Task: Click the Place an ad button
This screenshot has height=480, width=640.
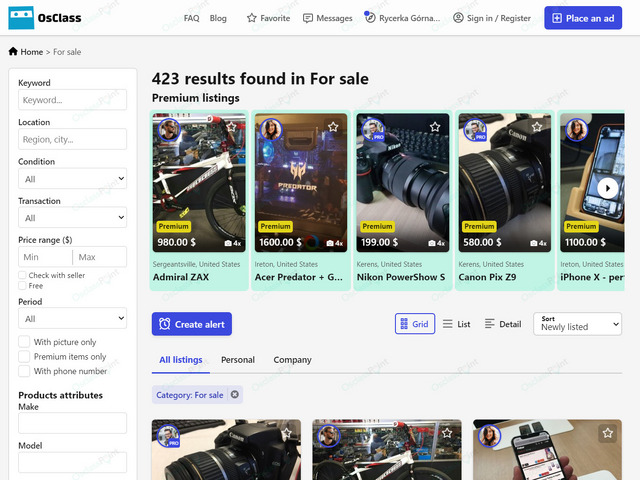Action: pos(583,18)
